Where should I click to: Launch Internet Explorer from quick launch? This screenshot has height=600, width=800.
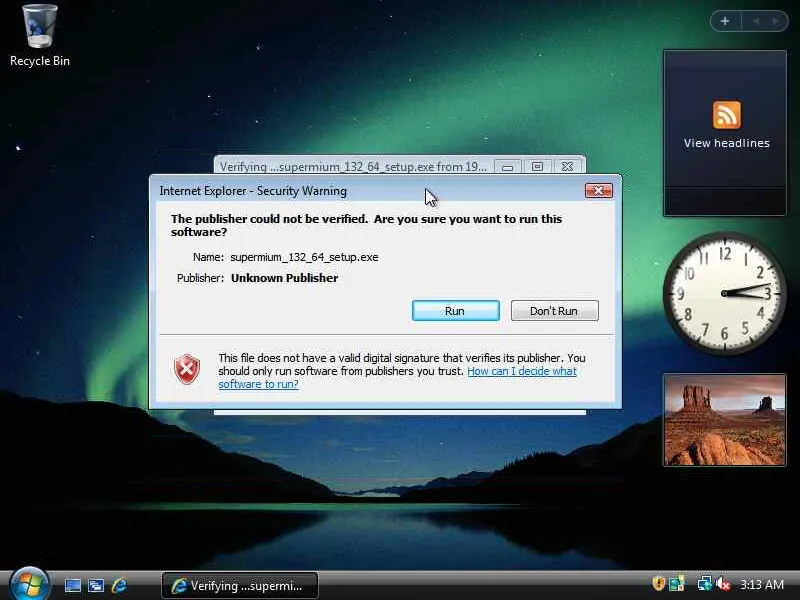(119, 585)
